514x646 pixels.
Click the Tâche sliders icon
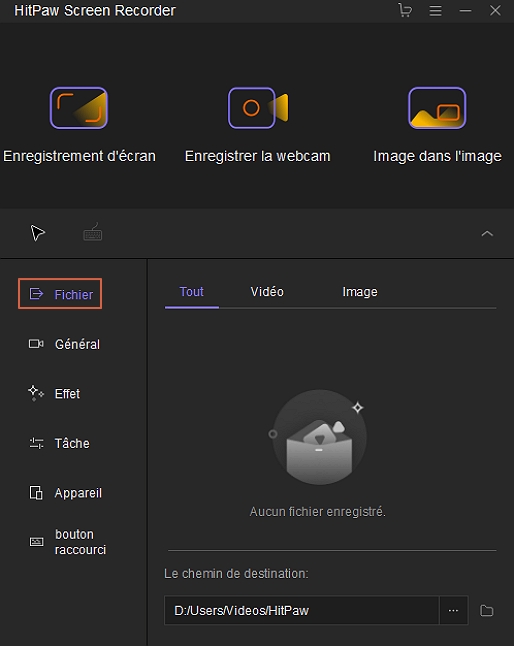coord(36,443)
